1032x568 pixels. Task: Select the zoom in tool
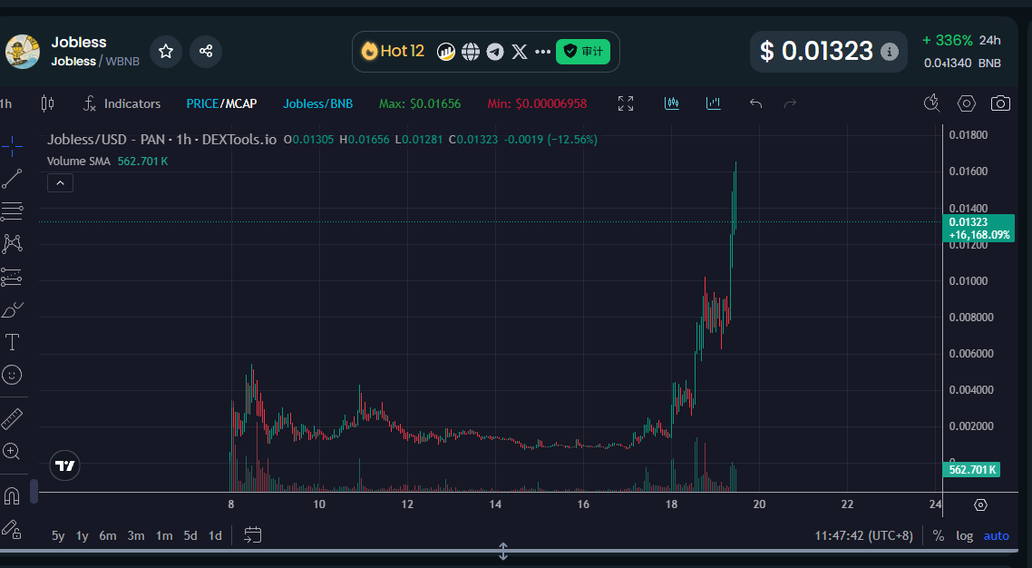click(x=12, y=452)
